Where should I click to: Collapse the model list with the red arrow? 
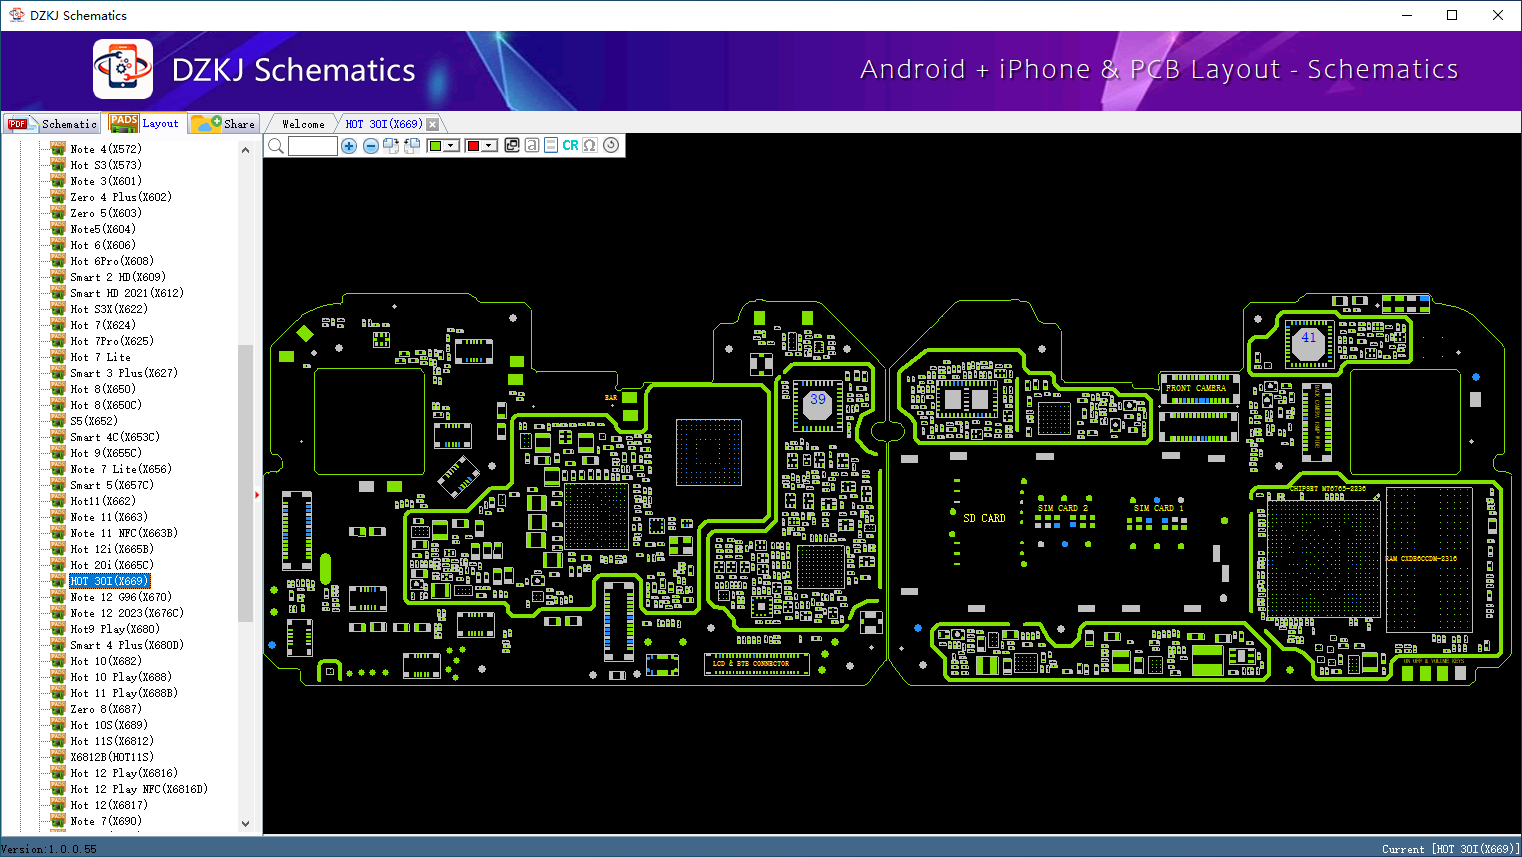(257, 494)
